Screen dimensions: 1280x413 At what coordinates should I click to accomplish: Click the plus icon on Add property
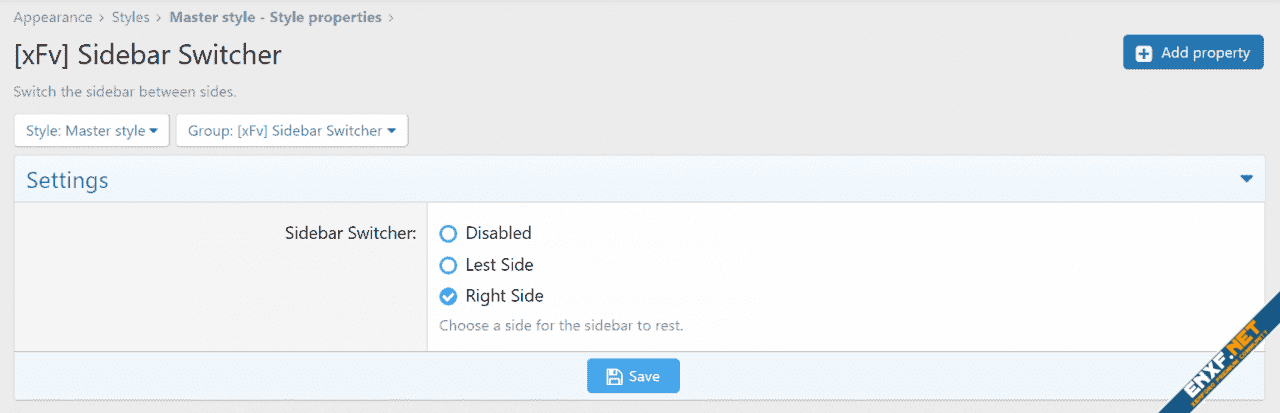click(x=1144, y=53)
